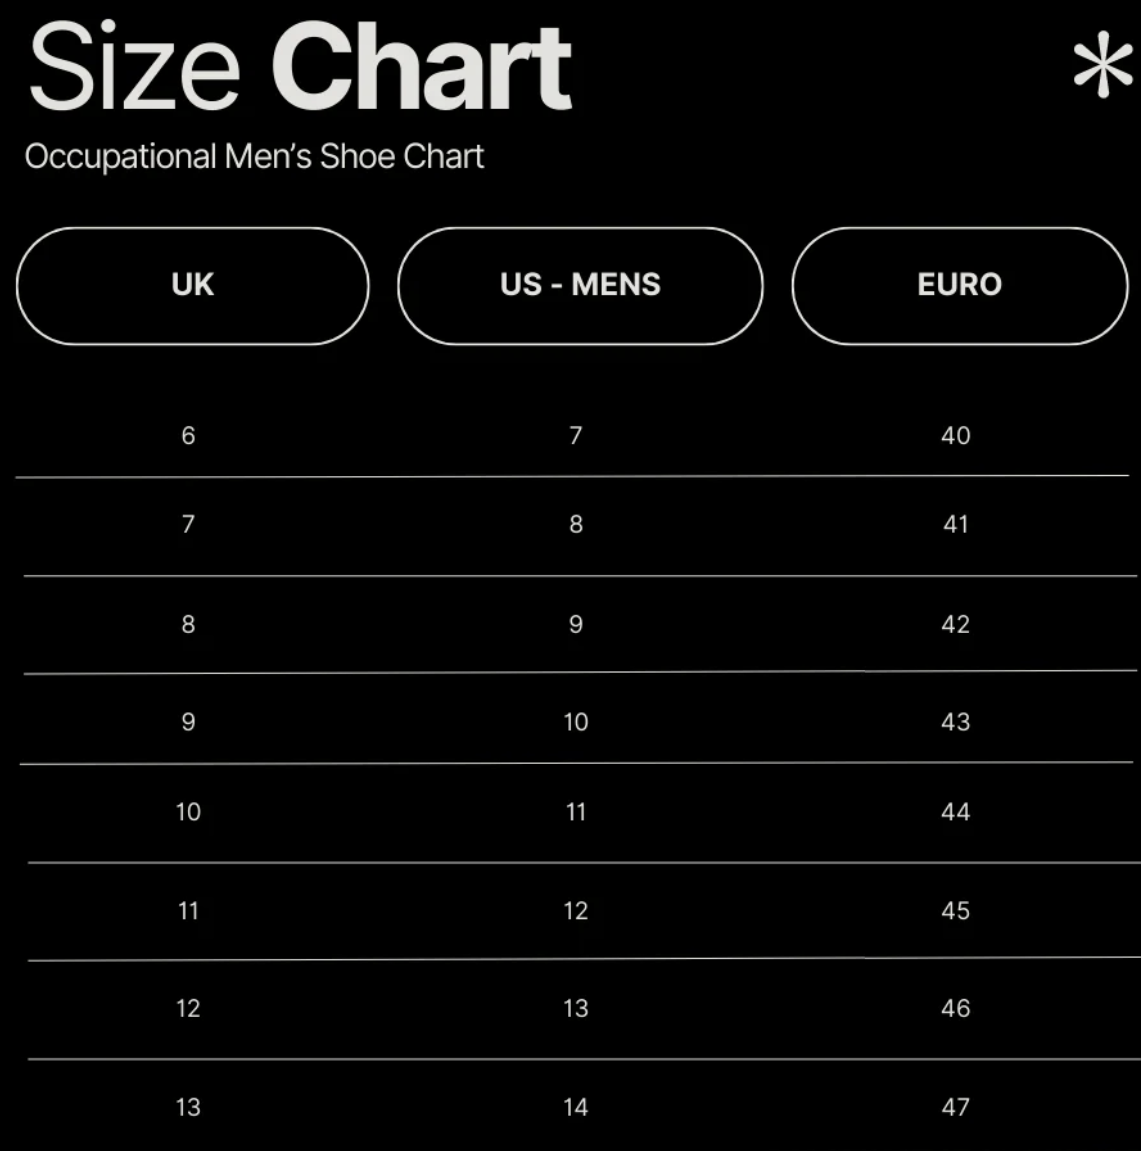
Task: Click Euro size 46 cell
Action: [x=955, y=1008]
